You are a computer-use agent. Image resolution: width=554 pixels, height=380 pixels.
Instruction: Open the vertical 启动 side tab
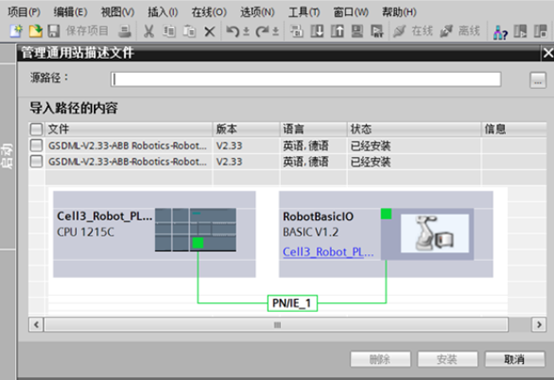8,156
